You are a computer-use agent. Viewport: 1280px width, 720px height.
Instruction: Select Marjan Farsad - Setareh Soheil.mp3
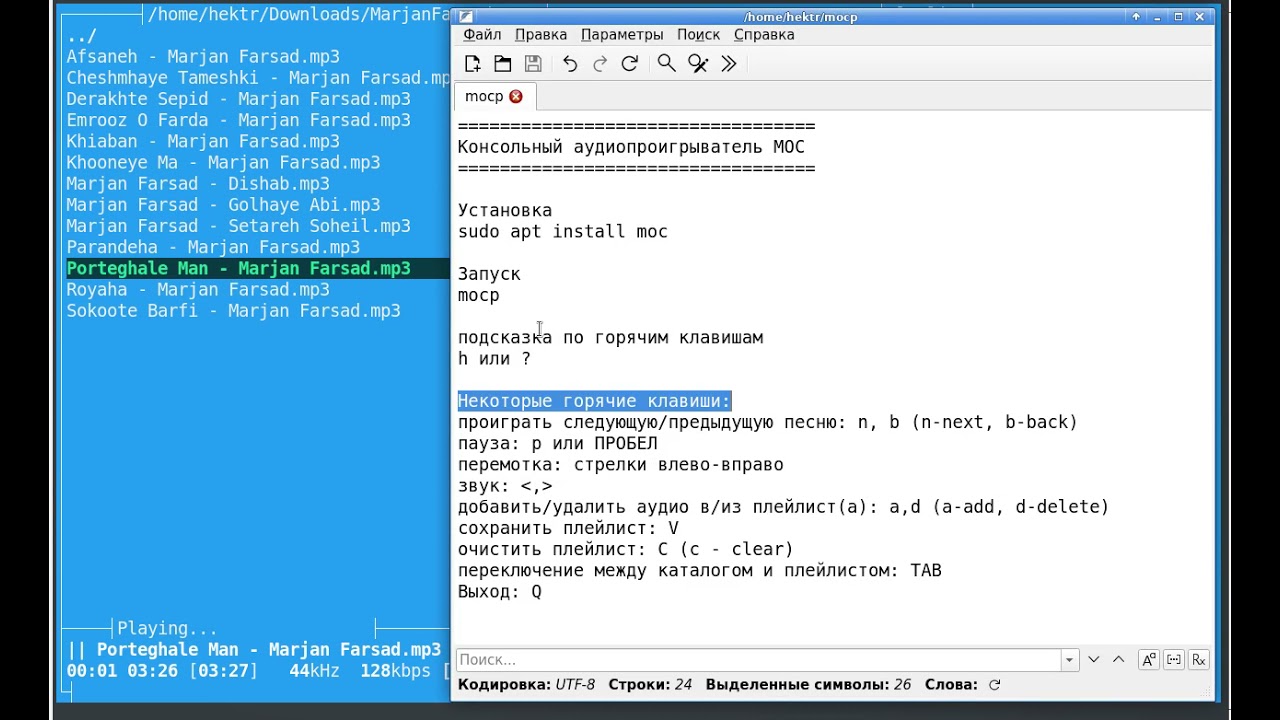[x=238, y=226]
